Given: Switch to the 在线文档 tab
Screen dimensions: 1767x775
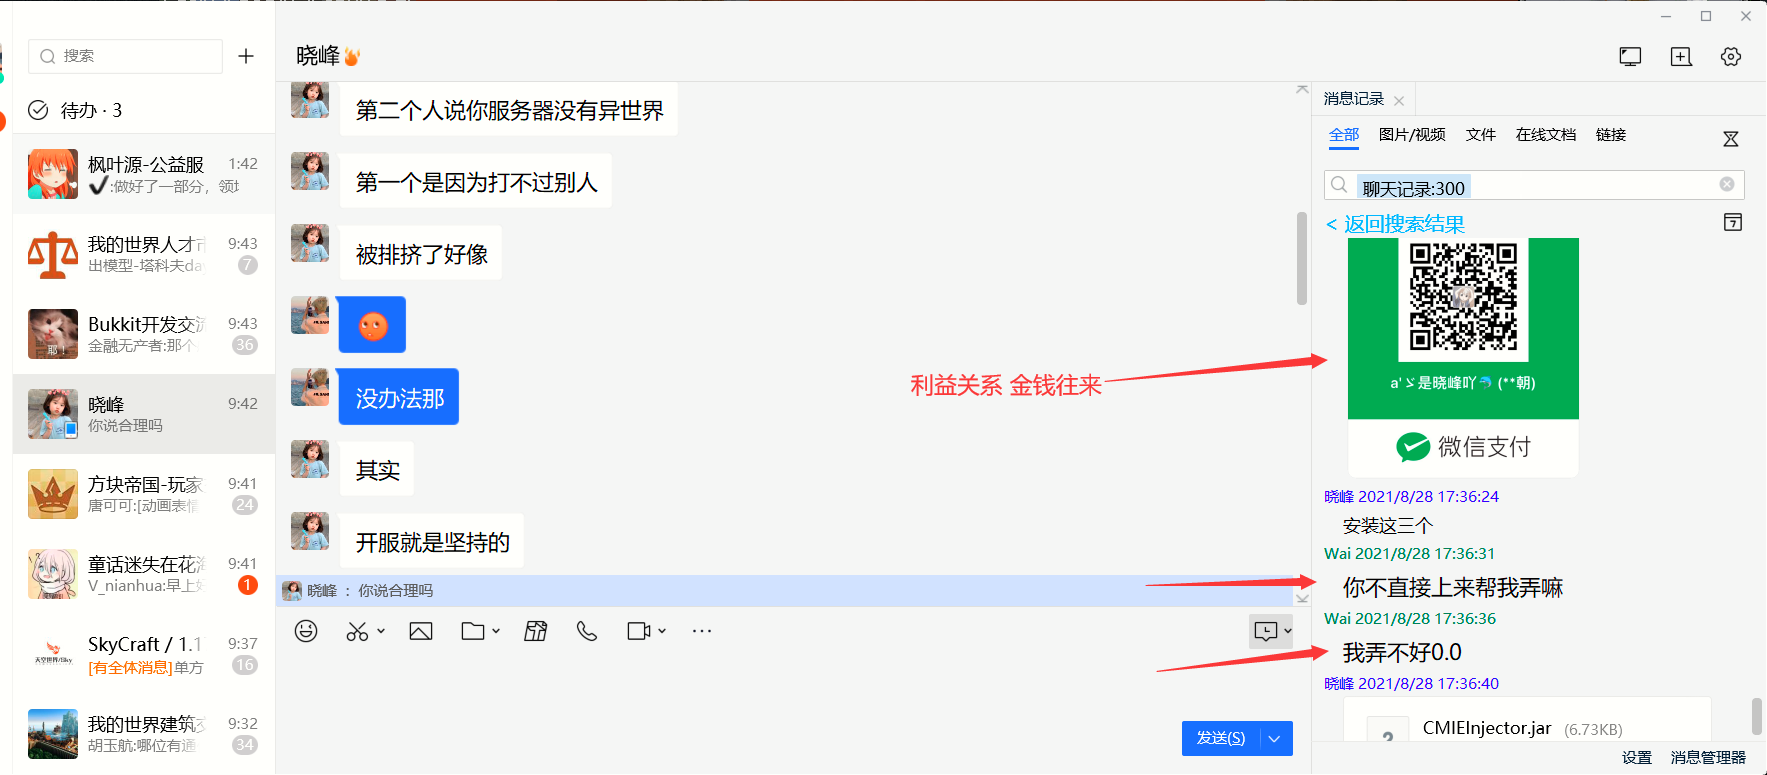Looking at the screenshot, I should (x=1546, y=135).
